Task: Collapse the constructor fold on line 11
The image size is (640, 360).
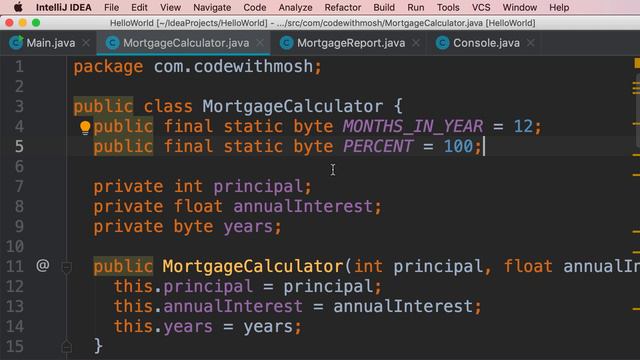Action: click(x=67, y=267)
